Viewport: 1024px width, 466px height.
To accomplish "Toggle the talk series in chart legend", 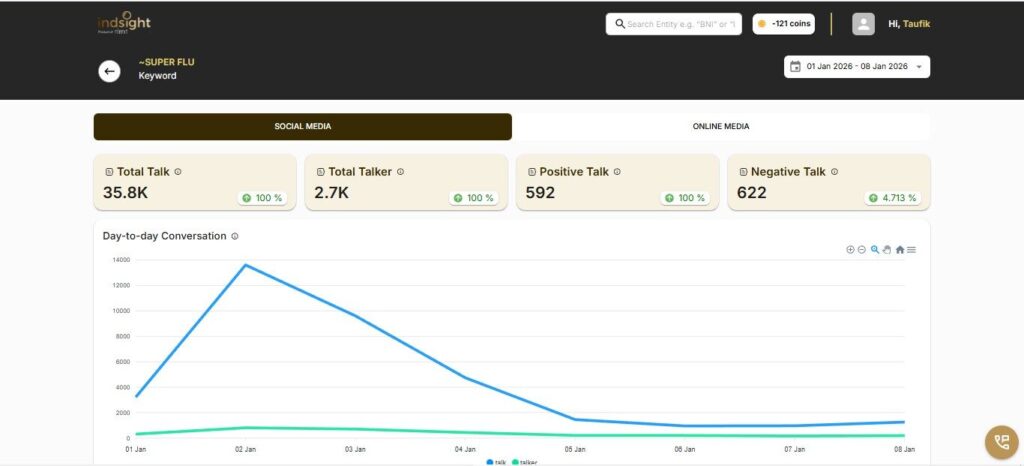I will [x=496, y=462].
